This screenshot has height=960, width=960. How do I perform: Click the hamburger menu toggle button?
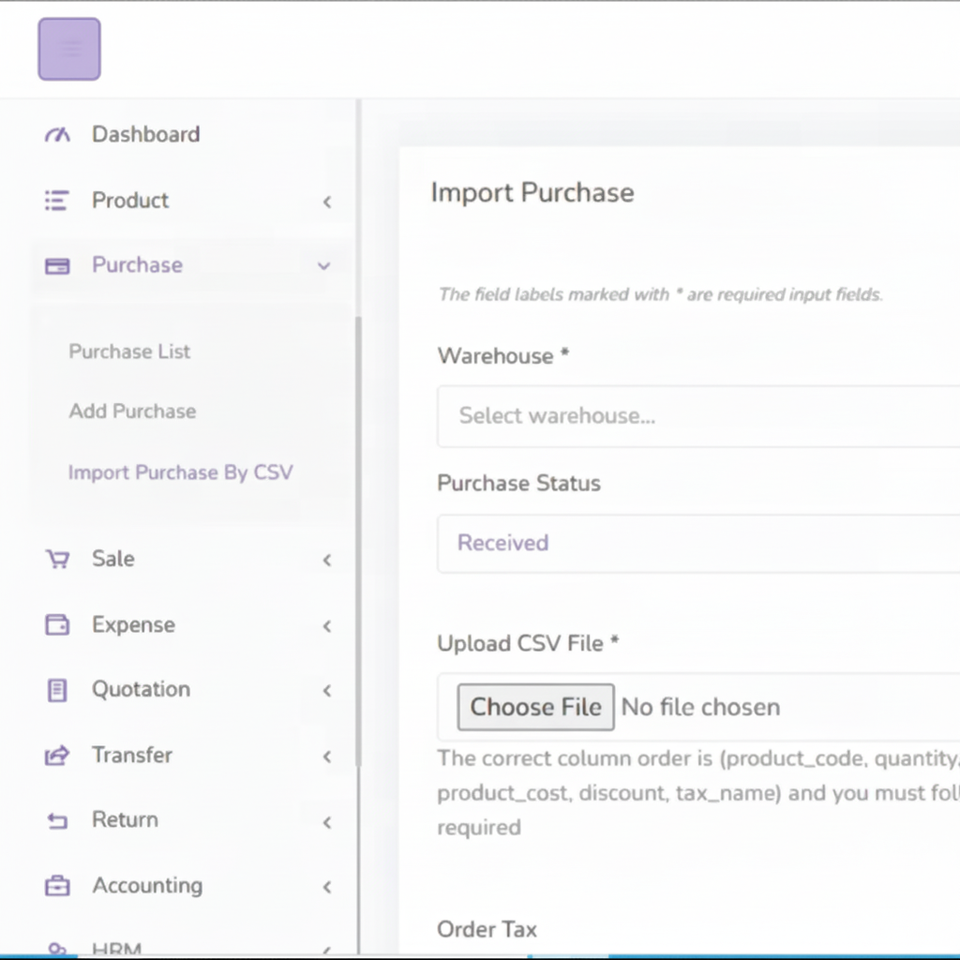(x=69, y=49)
